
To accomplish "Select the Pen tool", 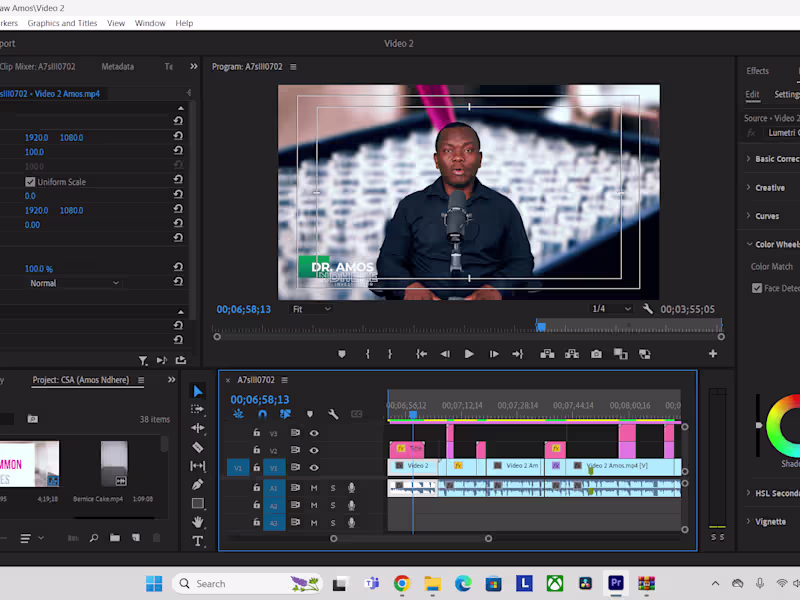I will 197,485.
